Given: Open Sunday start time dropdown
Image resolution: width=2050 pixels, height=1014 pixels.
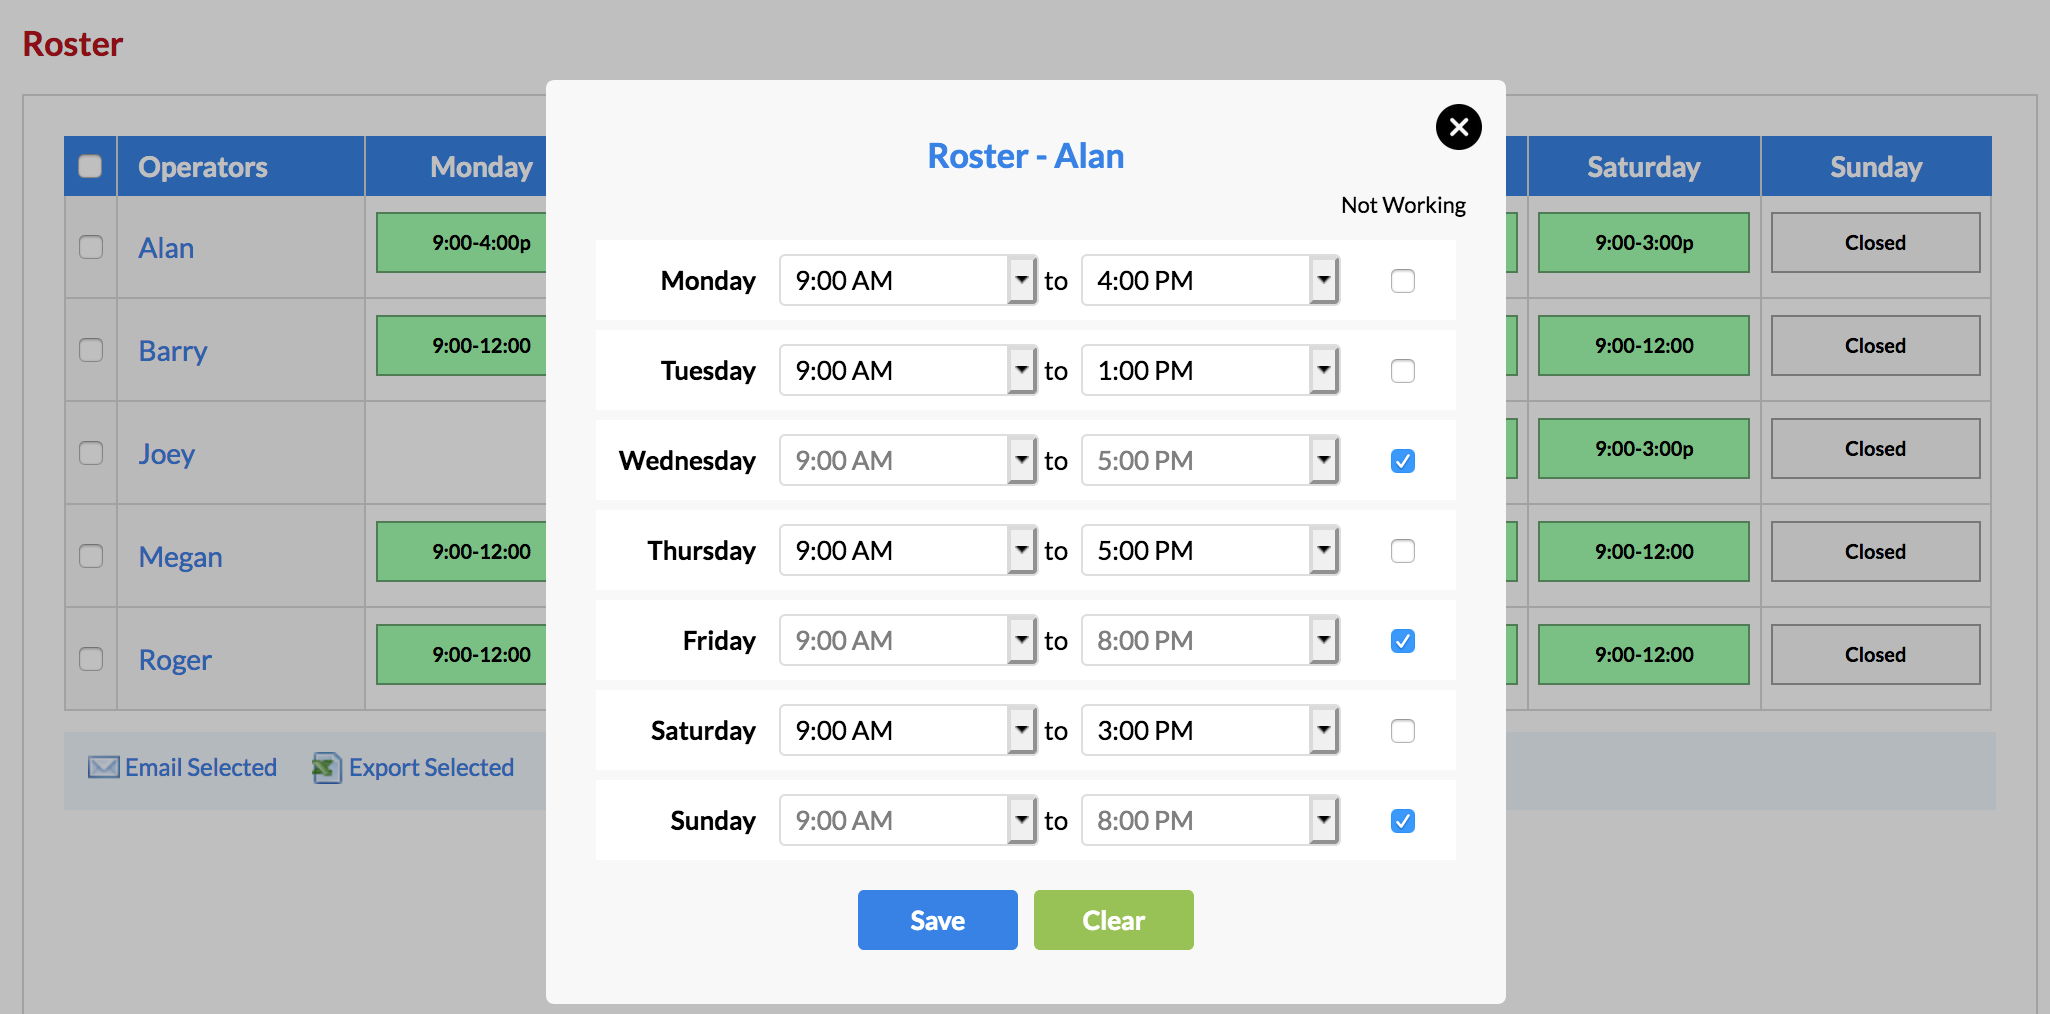Looking at the screenshot, I should tap(908, 820).
